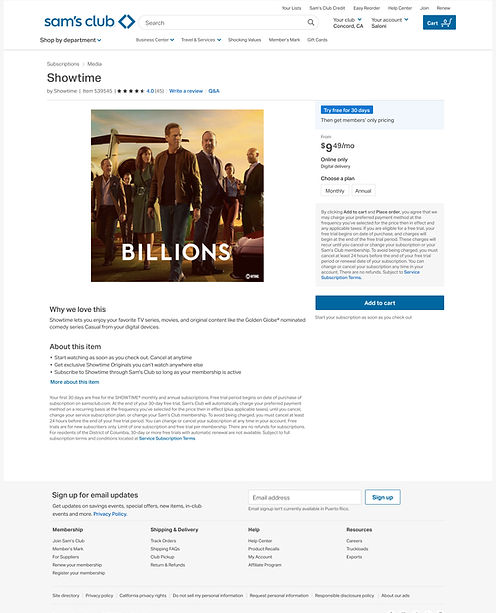Click the Q&A link
Screen dimensions: 496x613
[x=214, y=91]
